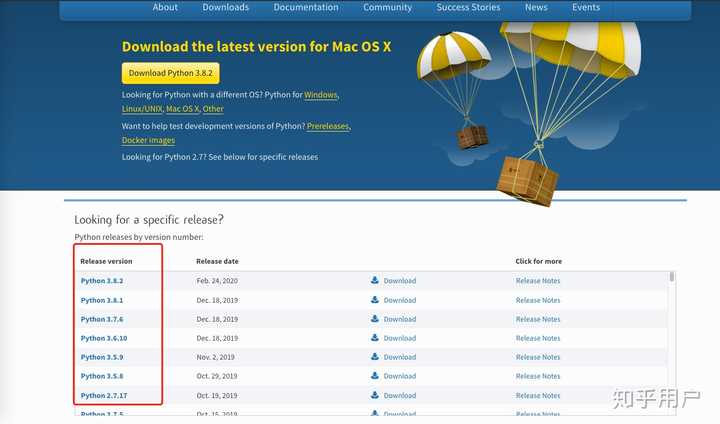The image size is (720, 424).
Task: Follow the Other OS link
Action: point(213,109)
